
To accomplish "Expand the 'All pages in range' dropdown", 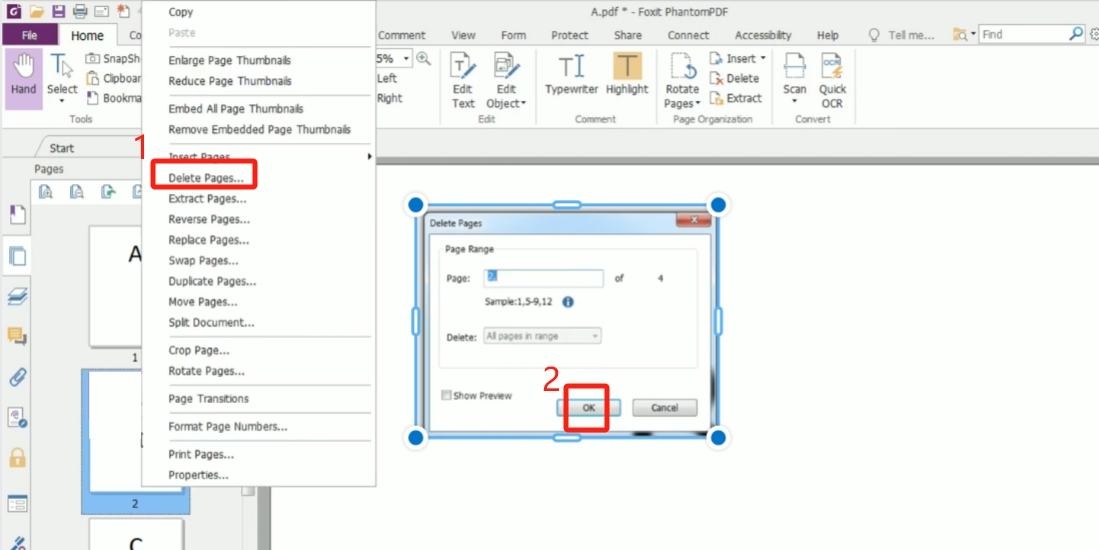I will pyautogui.click(x=542, y=337).
